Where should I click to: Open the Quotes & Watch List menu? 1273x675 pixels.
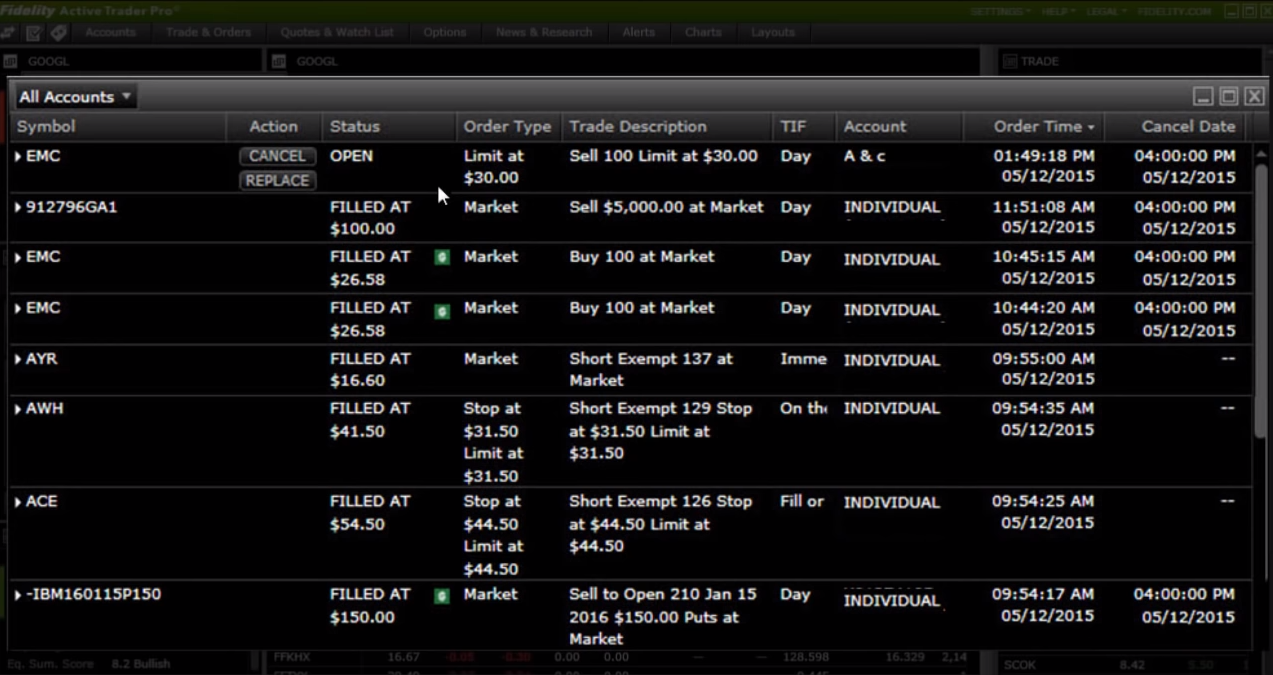click(337, 32)
